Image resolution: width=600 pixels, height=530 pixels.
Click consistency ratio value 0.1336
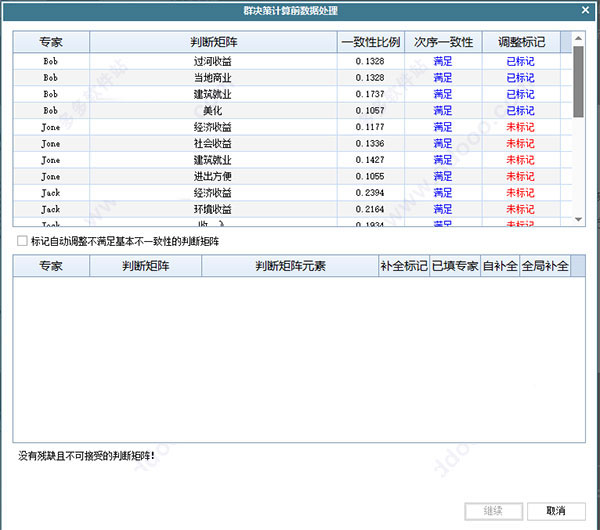[x=370, y=144]
